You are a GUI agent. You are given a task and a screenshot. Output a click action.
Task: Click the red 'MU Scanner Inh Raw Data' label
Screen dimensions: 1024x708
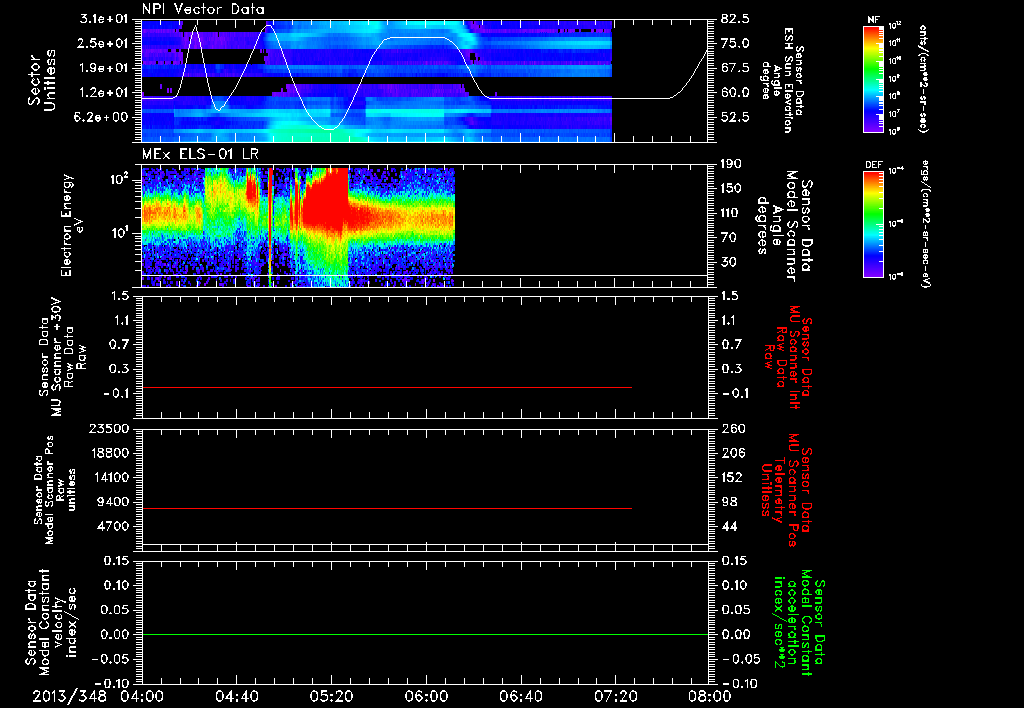pos(786,357)
